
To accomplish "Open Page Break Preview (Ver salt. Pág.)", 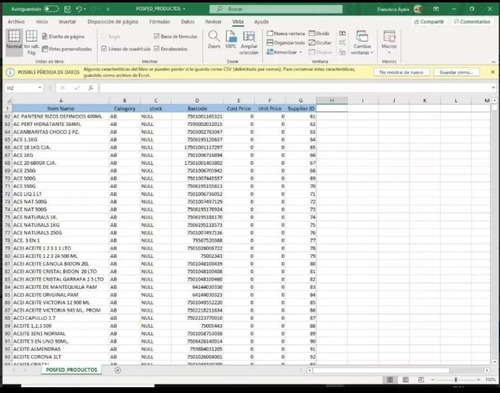I will point(31,43).
